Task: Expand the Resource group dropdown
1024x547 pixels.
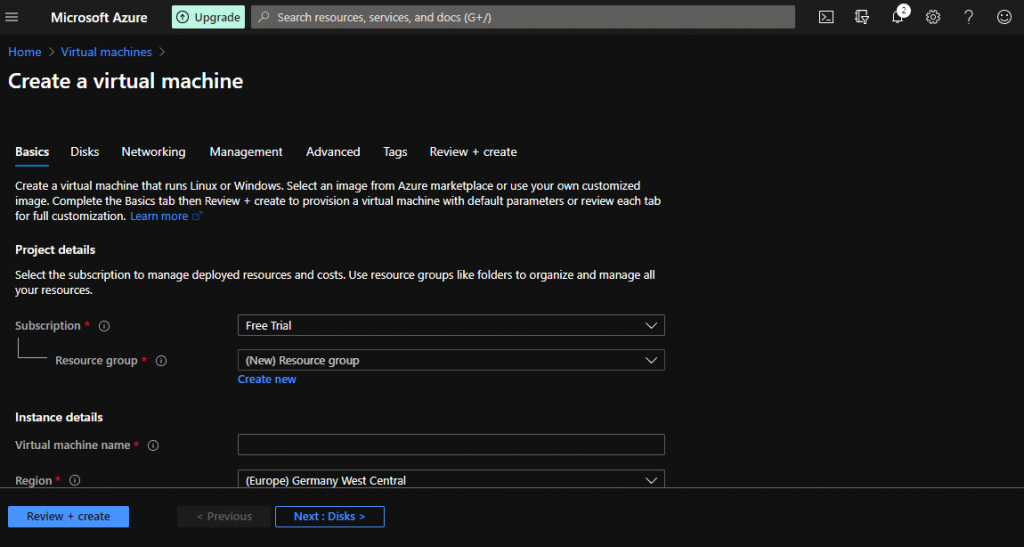Action: 451,360
